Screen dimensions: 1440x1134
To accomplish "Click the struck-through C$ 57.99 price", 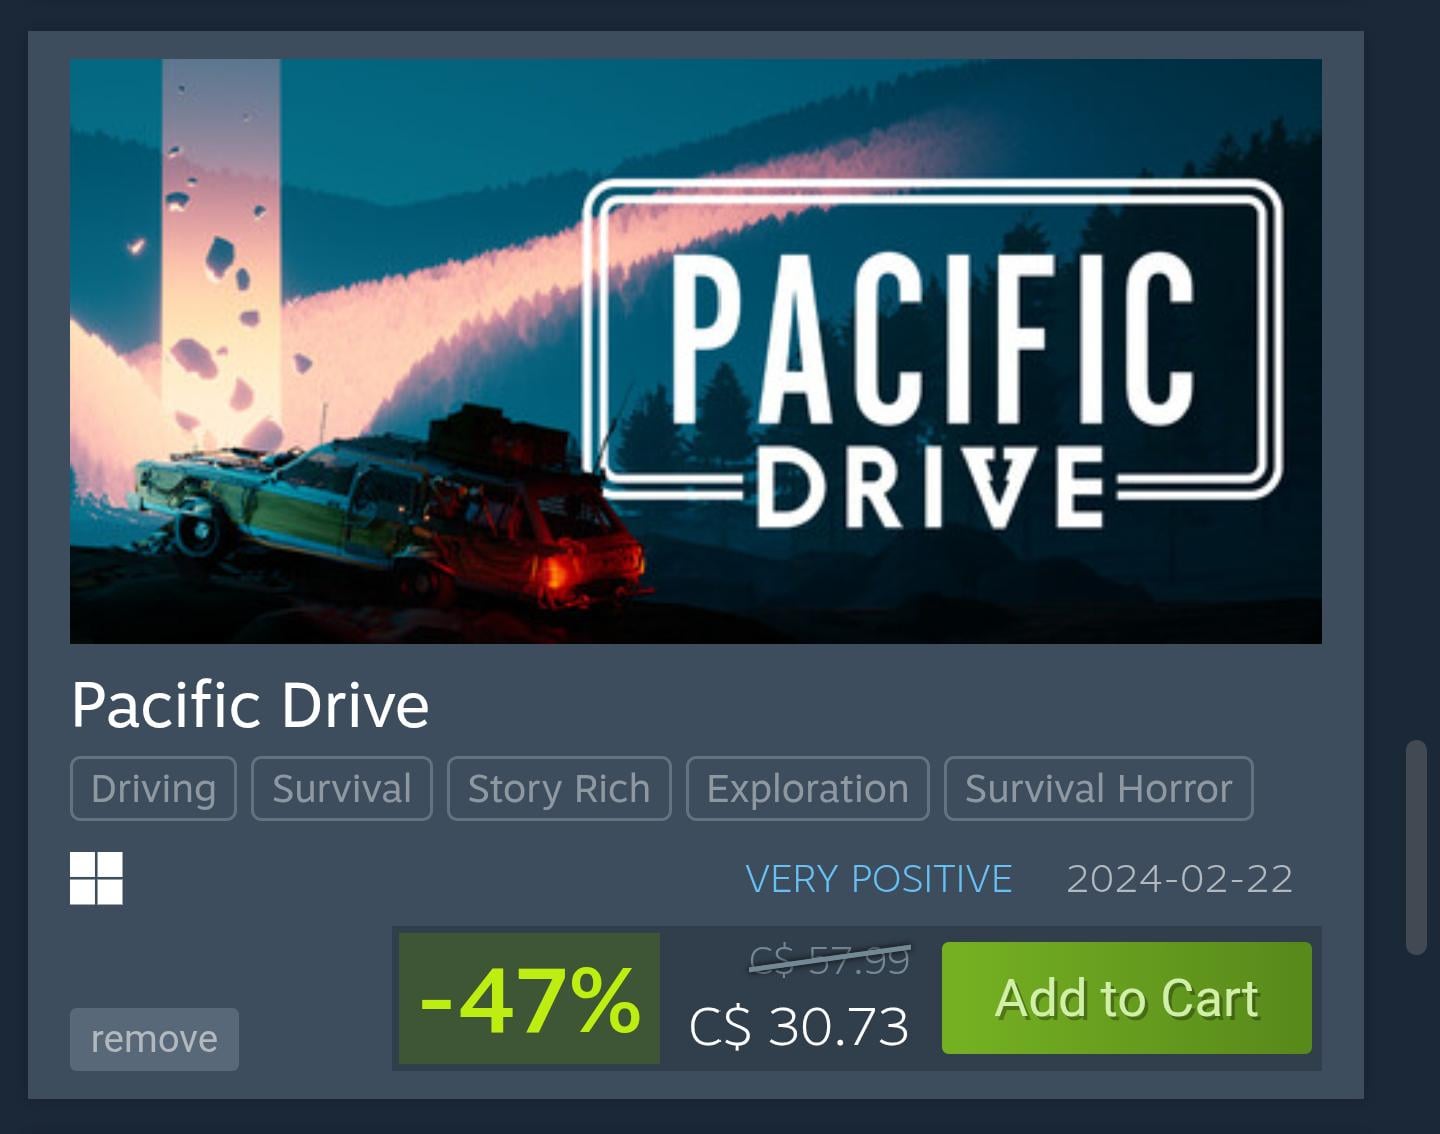I will (x=830, y=960).
